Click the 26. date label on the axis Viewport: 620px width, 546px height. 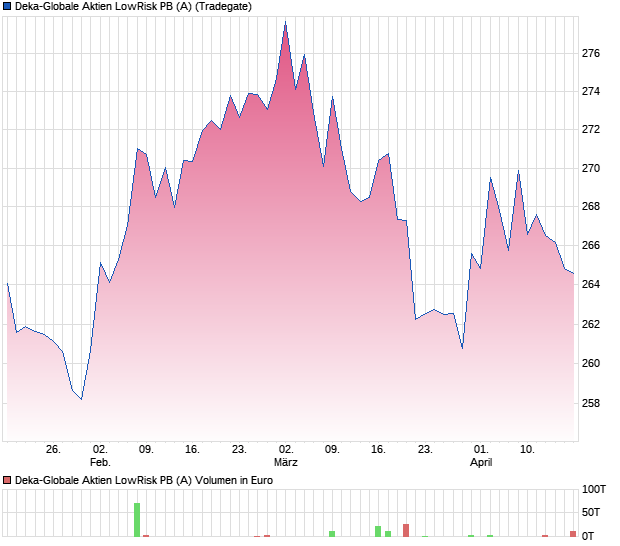pos(53,450)
